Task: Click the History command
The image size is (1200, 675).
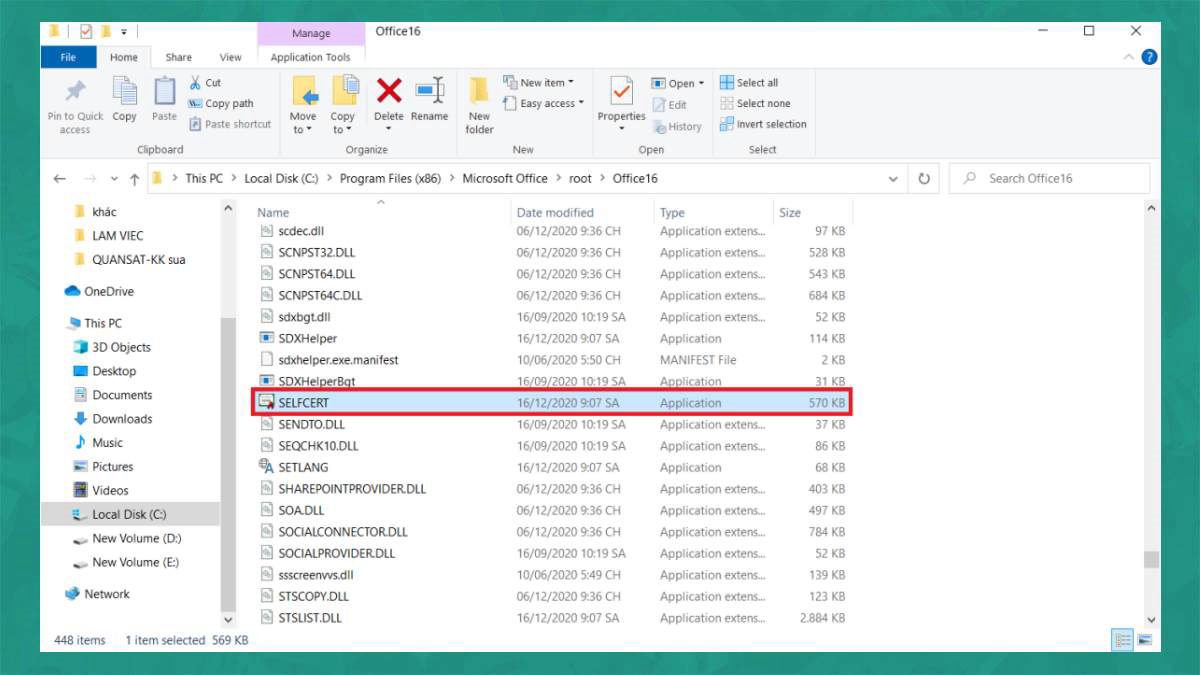Action: [x=677, y=126]
